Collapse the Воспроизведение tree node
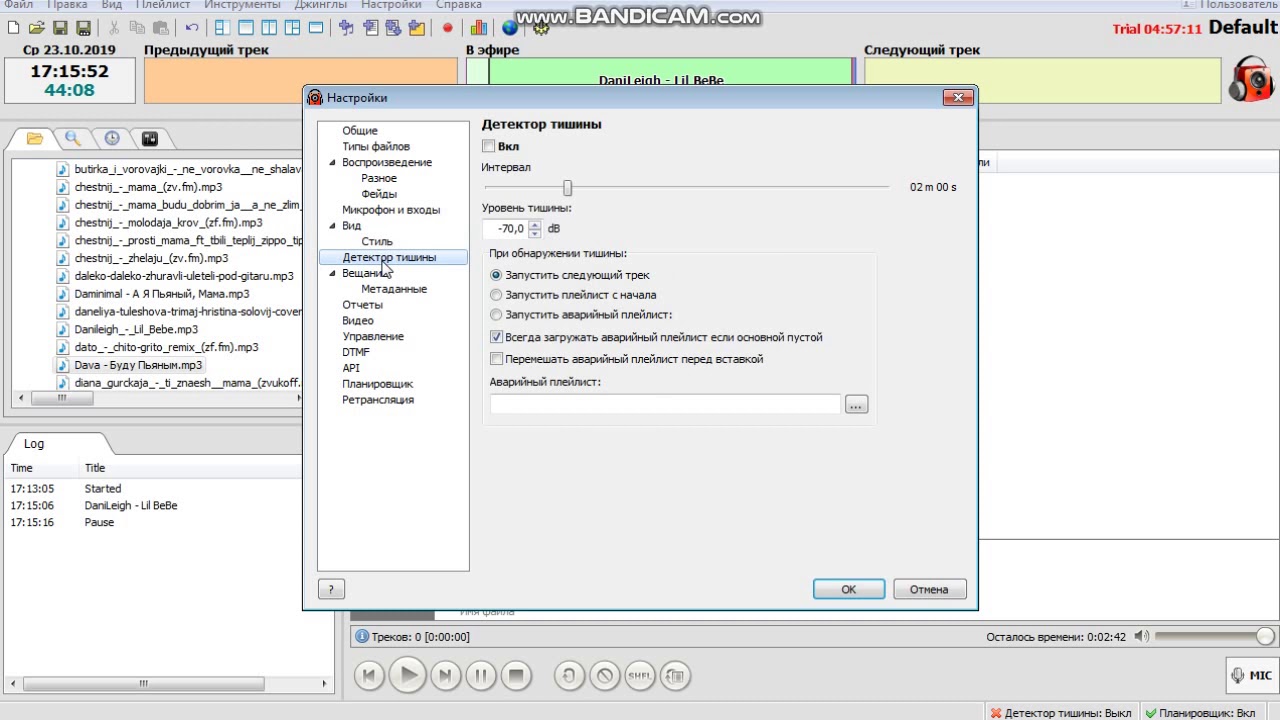The image size is (1280, 720). pos(333,162)
